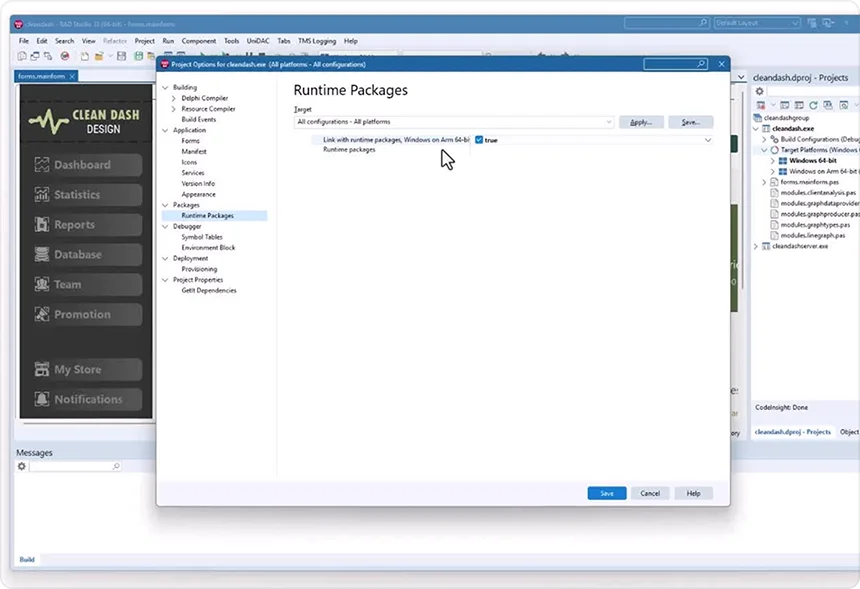Click the Messages panel search field
Screen dimensions: 860x589
click(75, 466)
